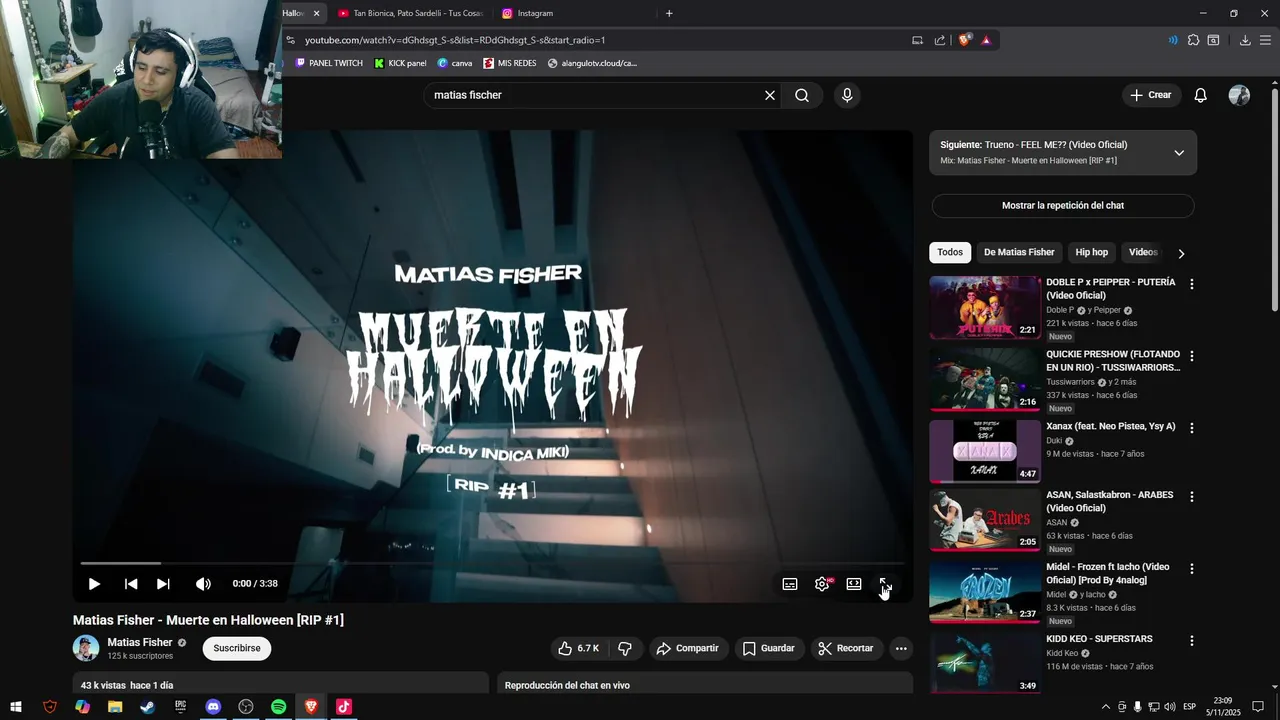Seek along the video progress bar
Image resolution: width=1280 pixels, height=720 pixels.
492,563
